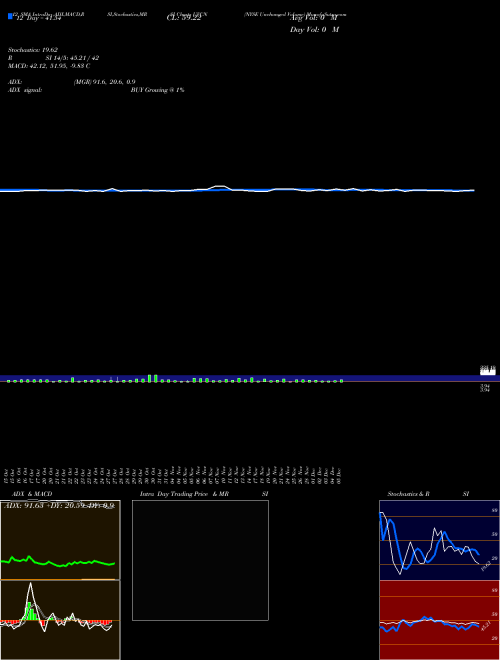Open the blue Stochastics chart panel
The width and height of the screenshot is (500, 660).
click(439, 540)
